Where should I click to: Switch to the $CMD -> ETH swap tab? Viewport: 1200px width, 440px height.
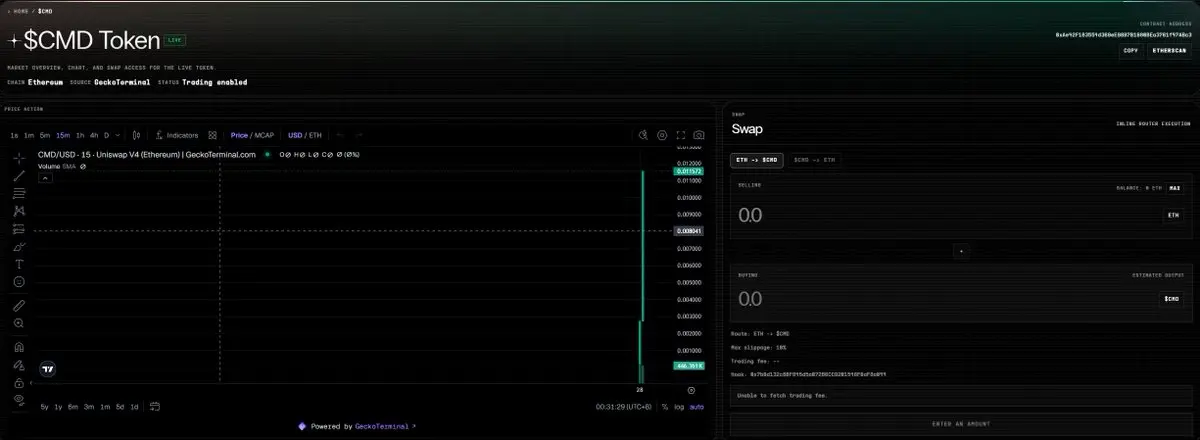[815, 160]
